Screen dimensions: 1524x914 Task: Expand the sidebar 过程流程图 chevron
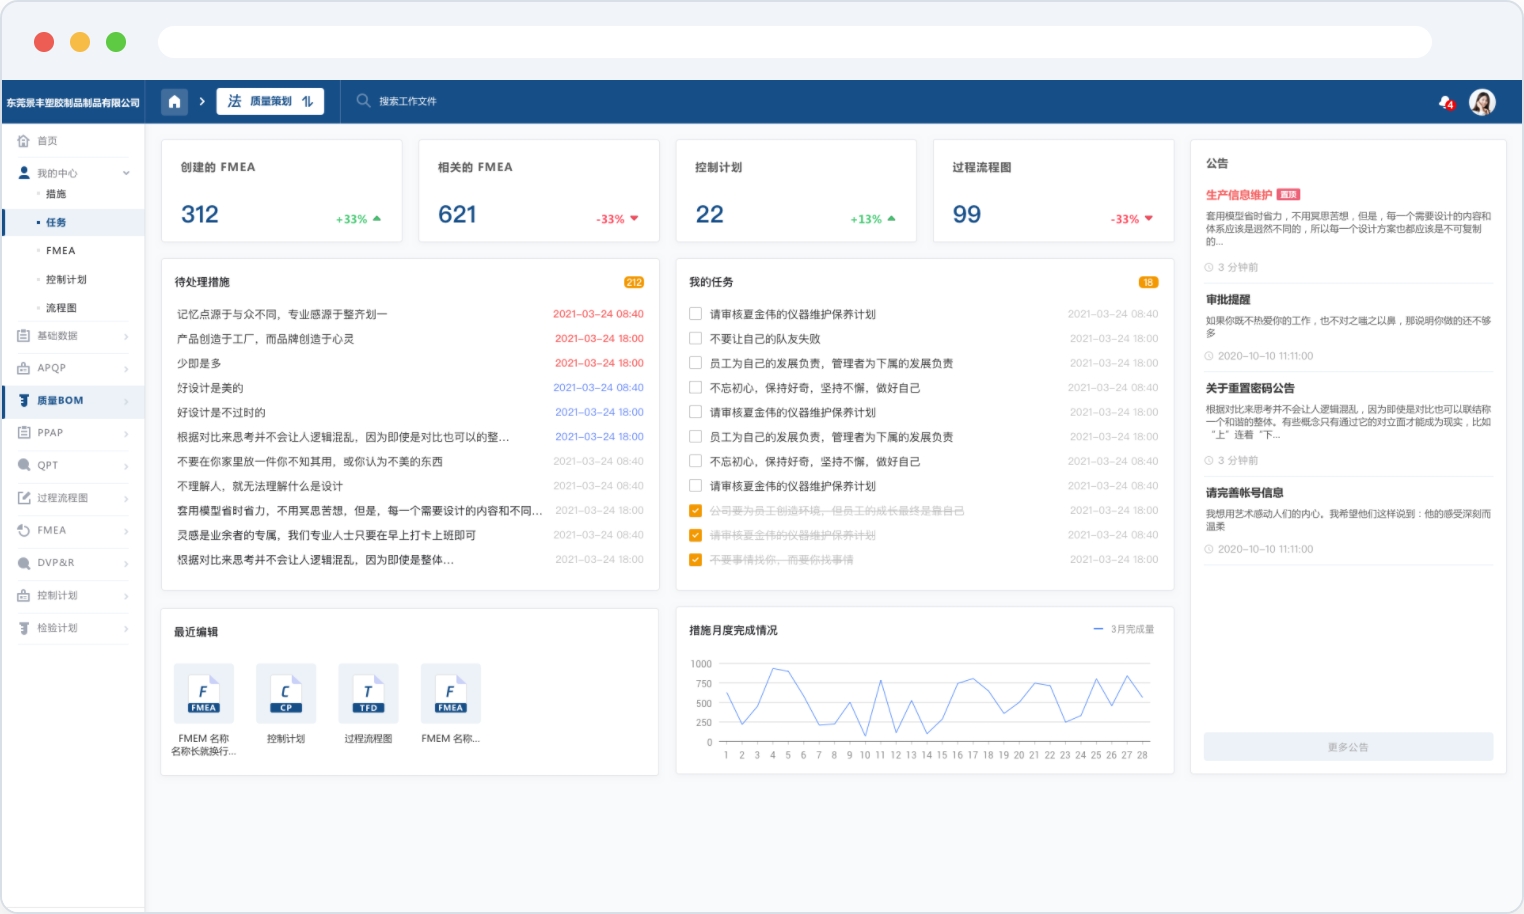coord(126,498)
